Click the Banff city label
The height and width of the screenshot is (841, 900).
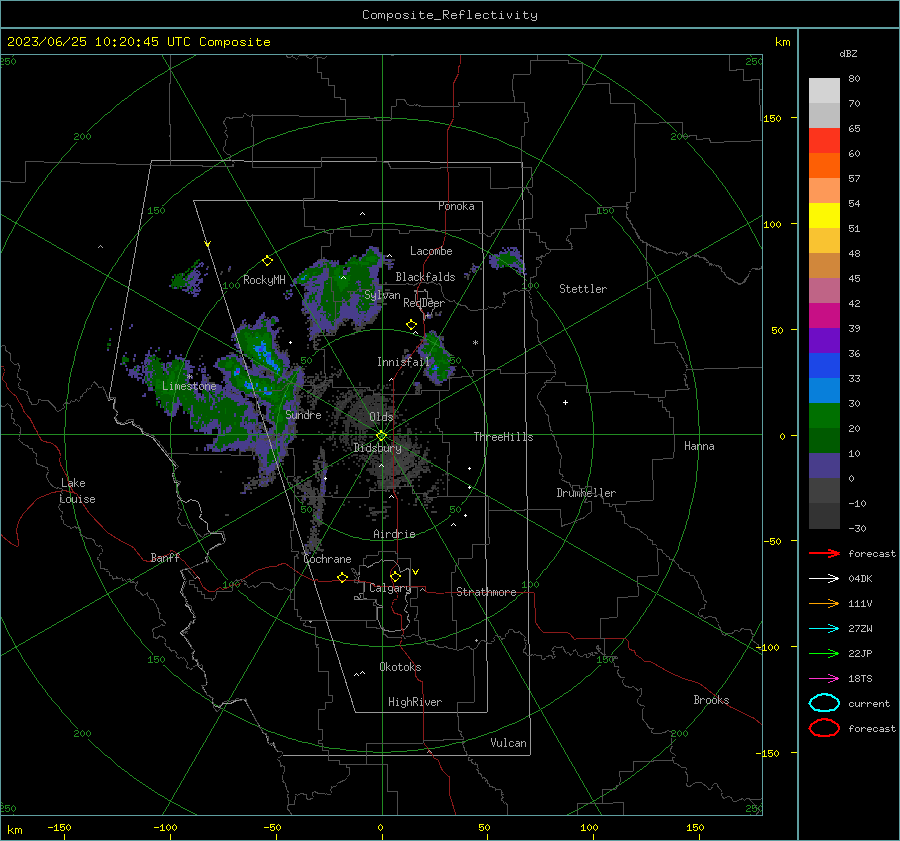[x=165, y=557]
